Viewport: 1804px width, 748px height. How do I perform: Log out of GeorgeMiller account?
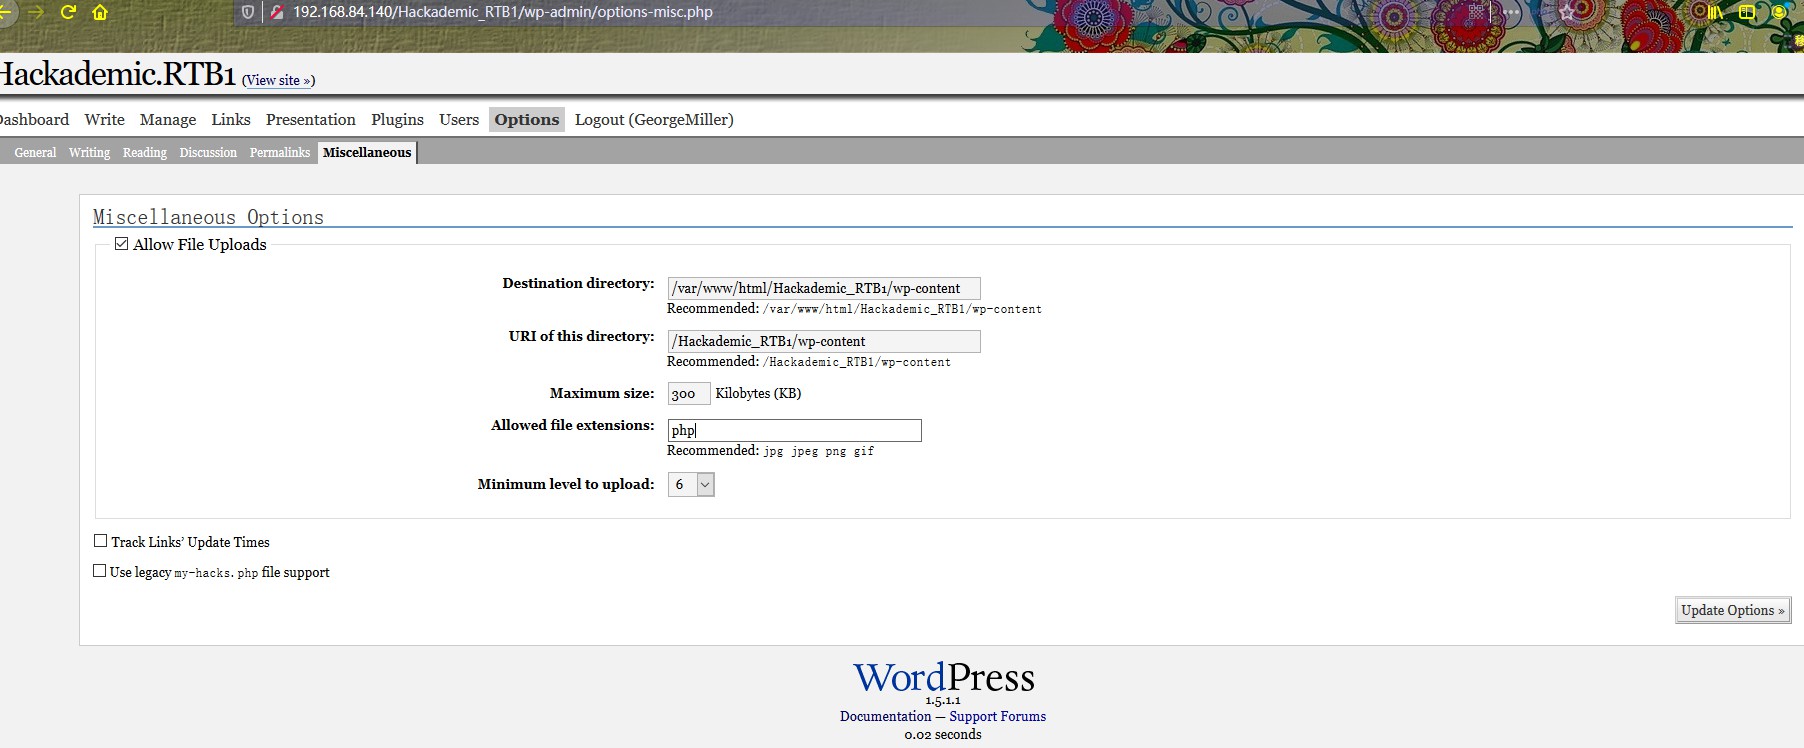[654, 119]
